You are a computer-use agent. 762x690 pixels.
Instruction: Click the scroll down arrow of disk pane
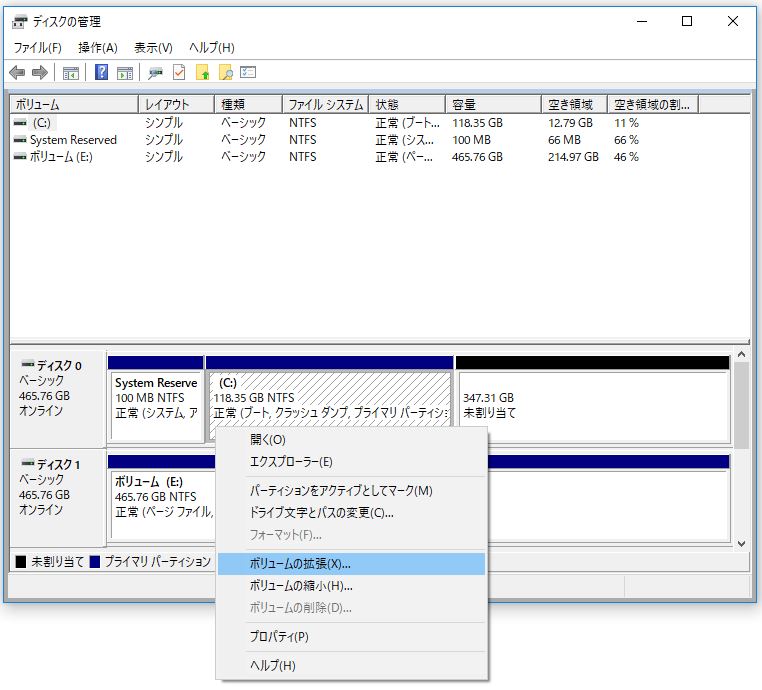742,544
